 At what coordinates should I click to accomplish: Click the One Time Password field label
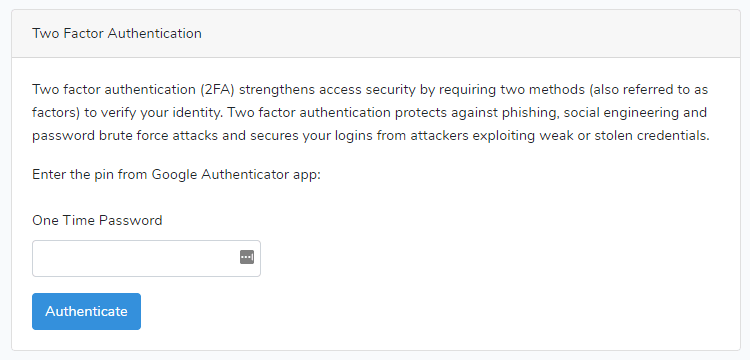pyautogui.click(x=97, y=220)
